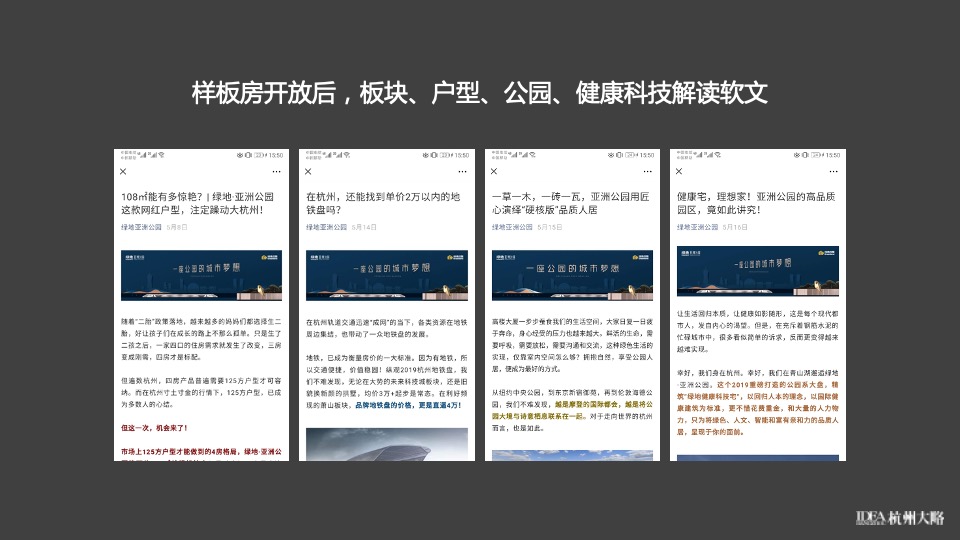Click the banner image in 一草一木 article
This screenshot has height=540, width=960.
(572, 275)
